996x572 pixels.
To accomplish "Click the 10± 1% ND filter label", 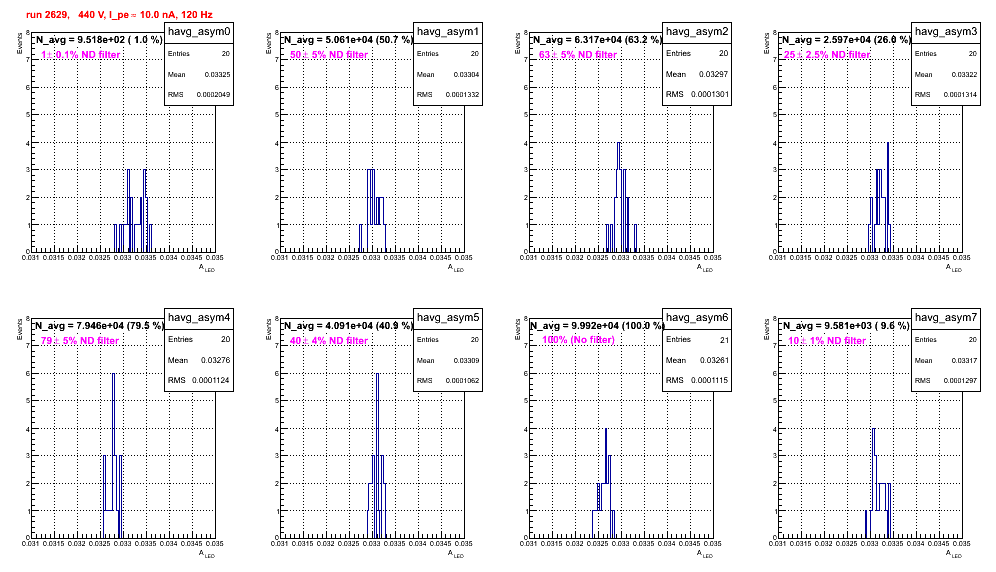I will click(827, 341).
